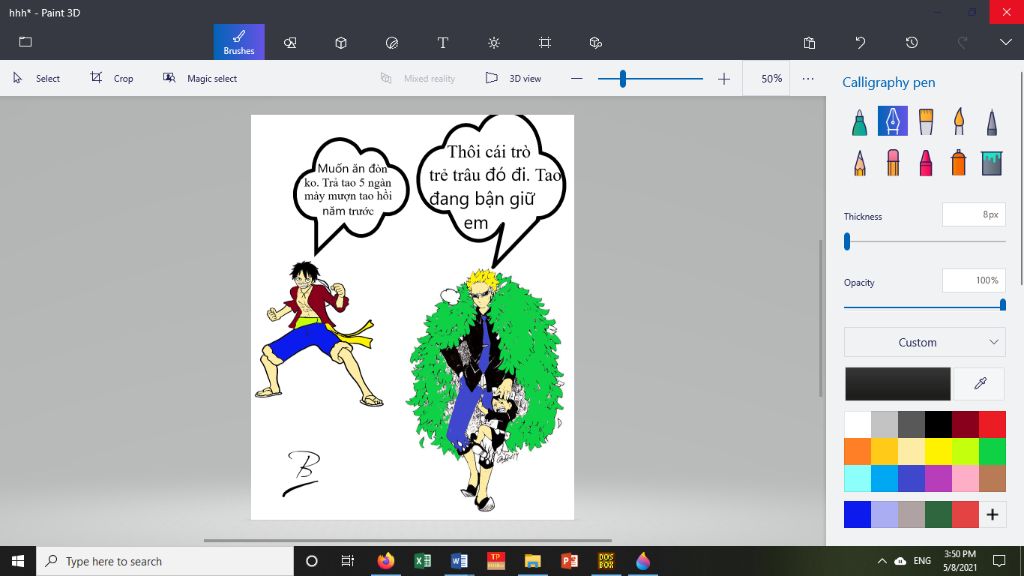Activate the eyedropper color picker
This screenshot has height=576, width=1024.
tap(980, 383)
